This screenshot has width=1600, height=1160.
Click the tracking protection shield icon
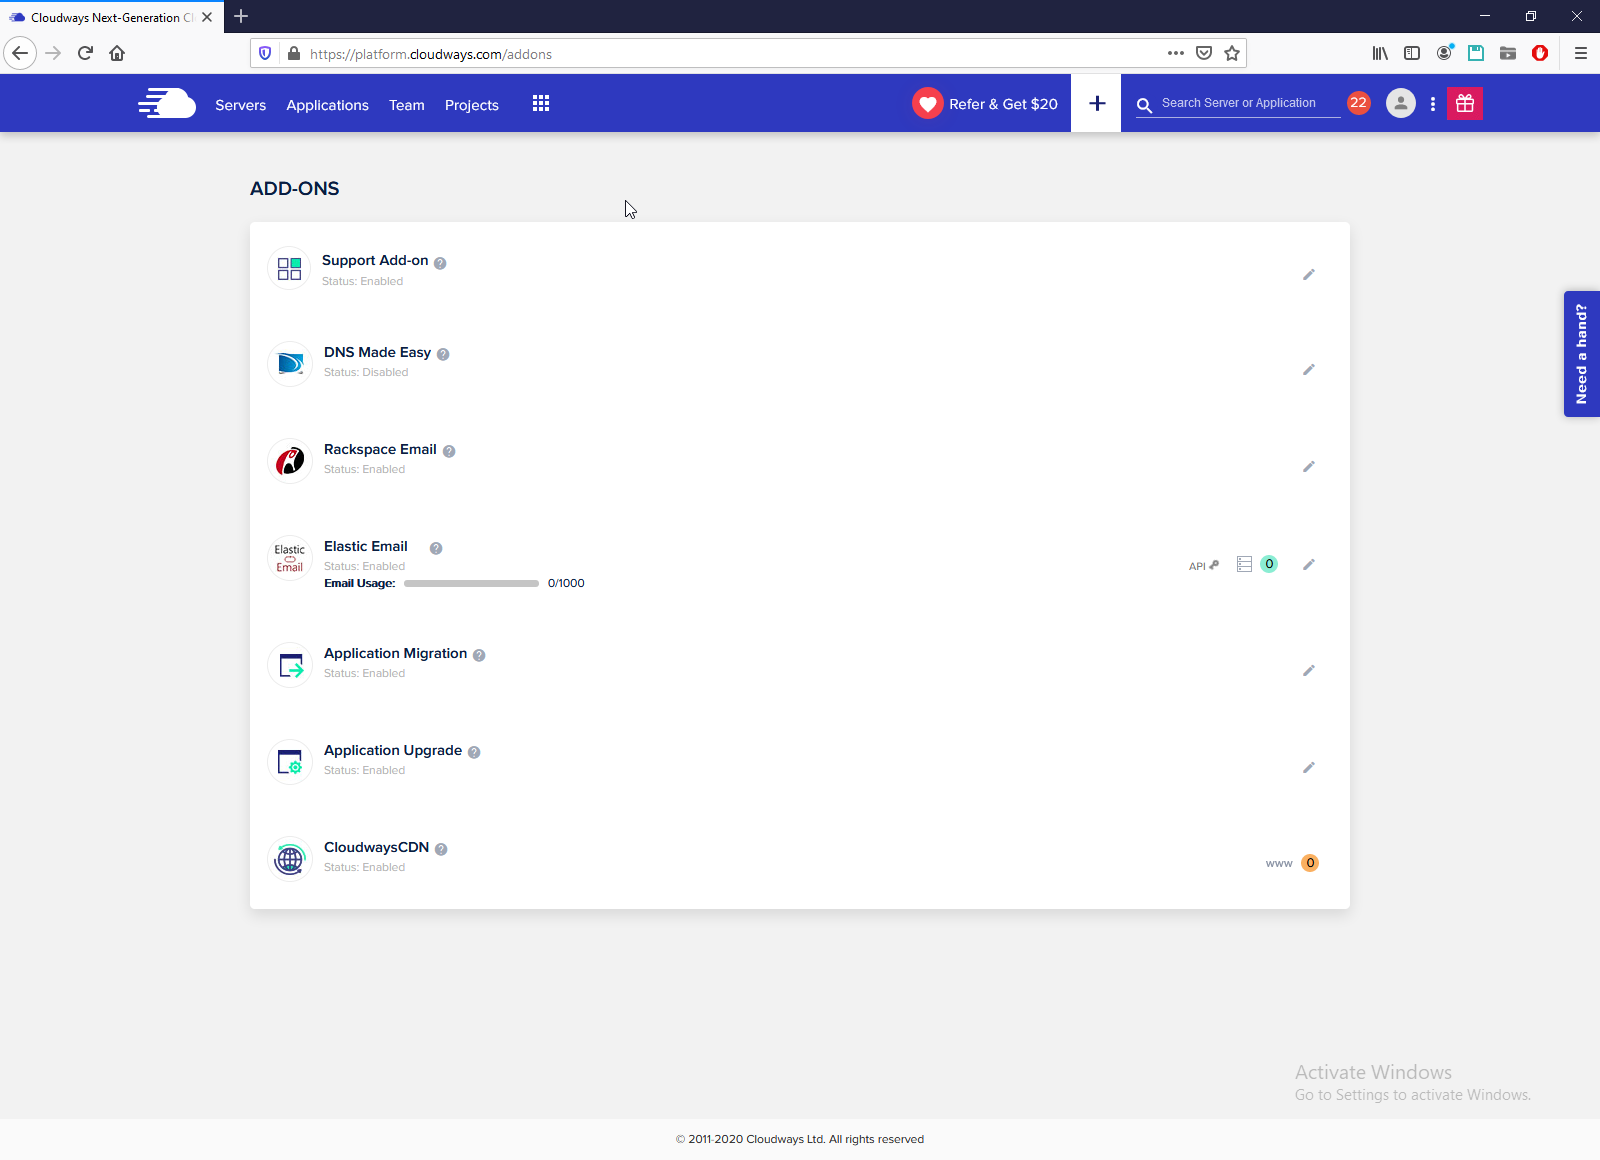[265, 53]
